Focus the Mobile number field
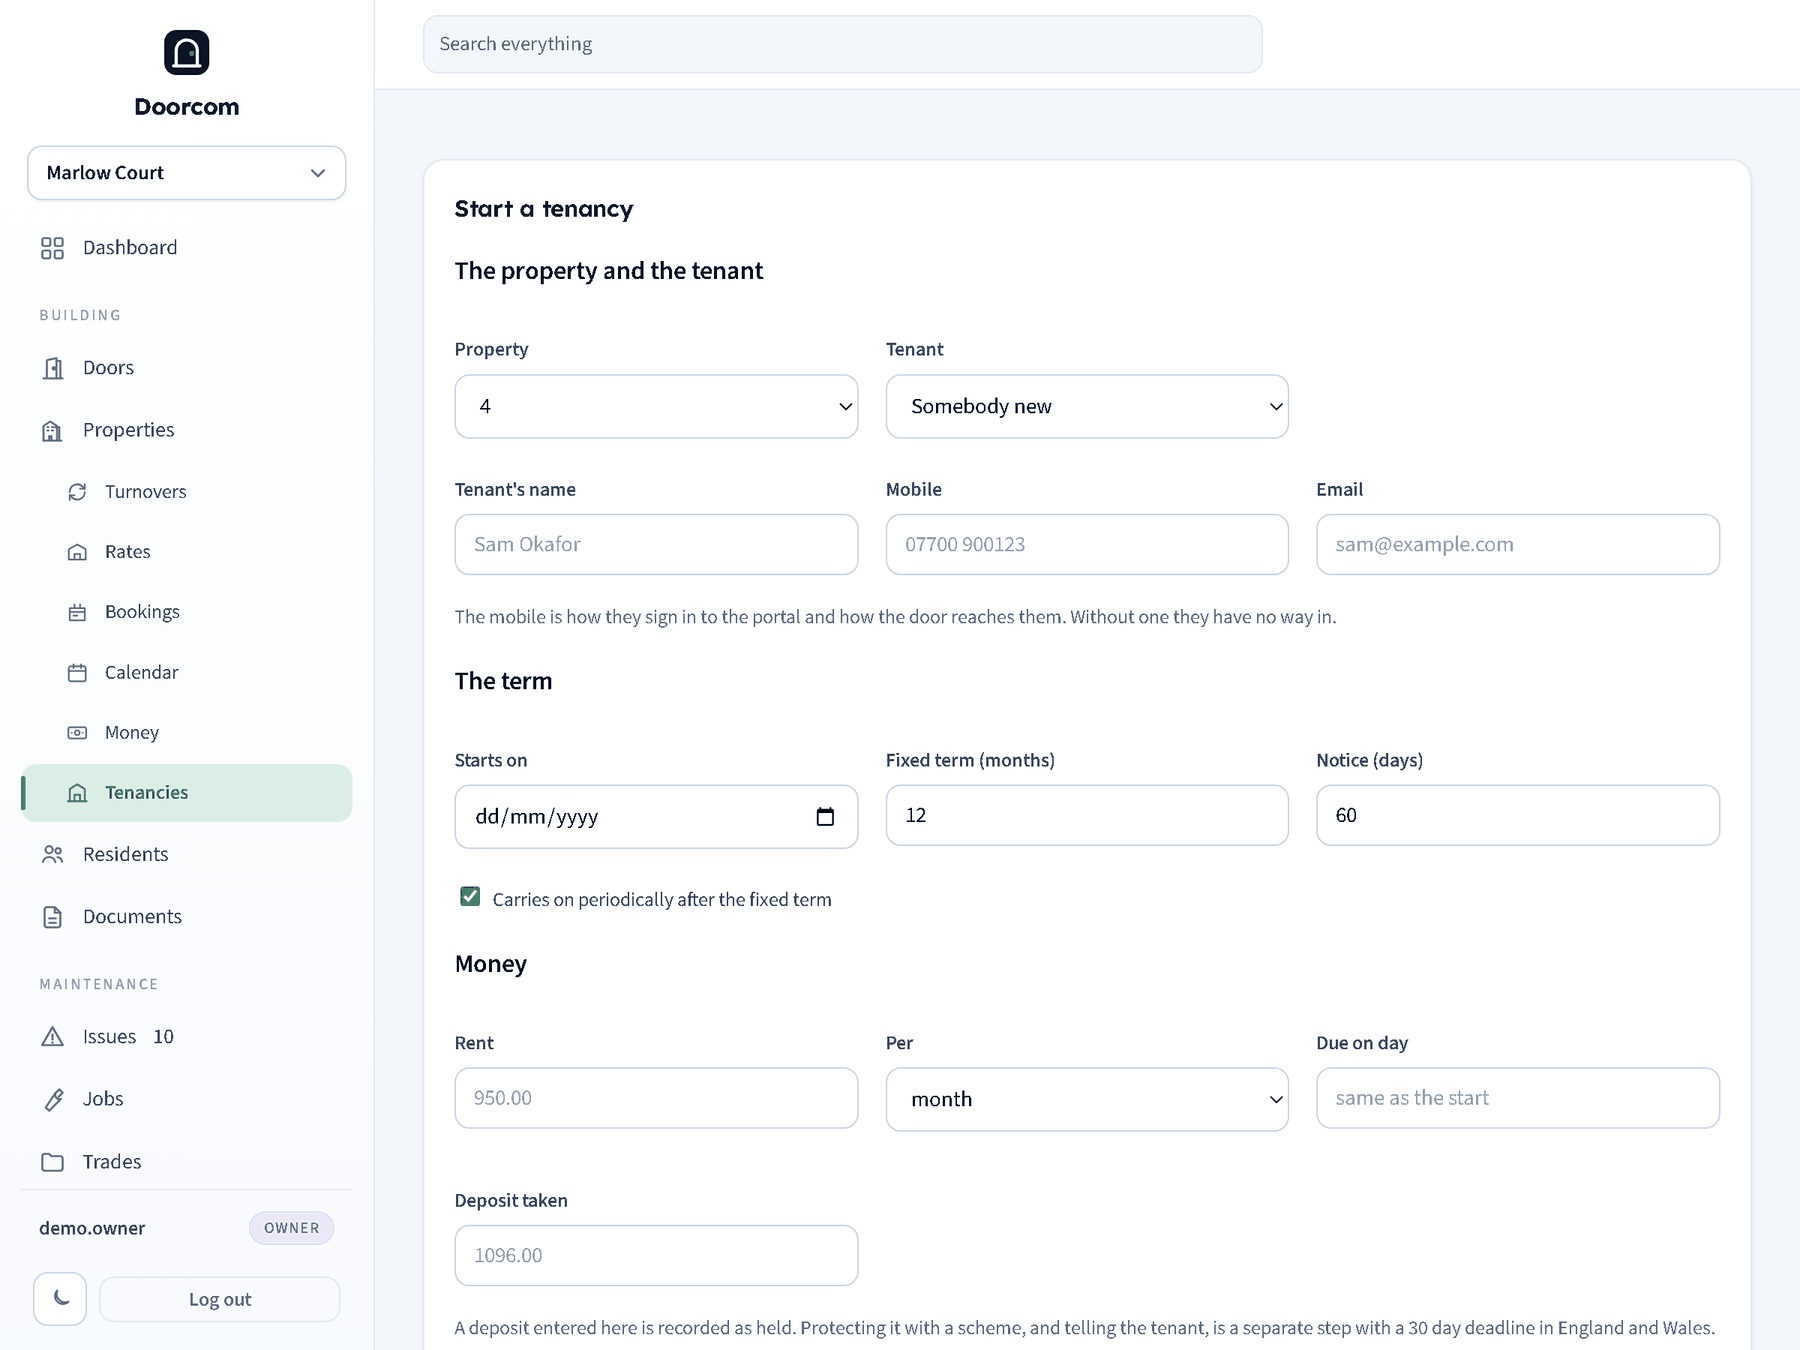Viewport: 1800px width, 1350px height. click(x=1087, y=545)
